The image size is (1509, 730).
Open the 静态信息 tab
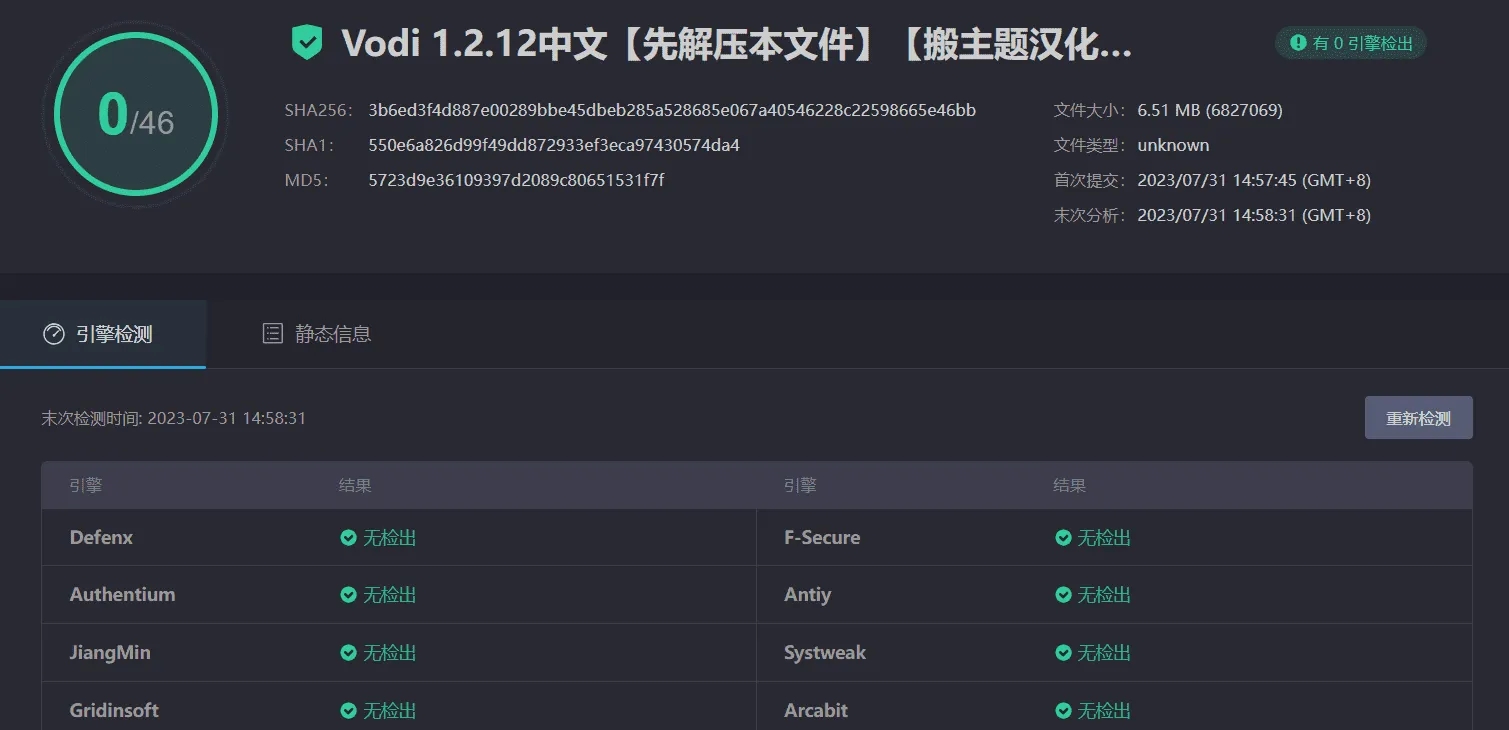click(x=316, y=334)
